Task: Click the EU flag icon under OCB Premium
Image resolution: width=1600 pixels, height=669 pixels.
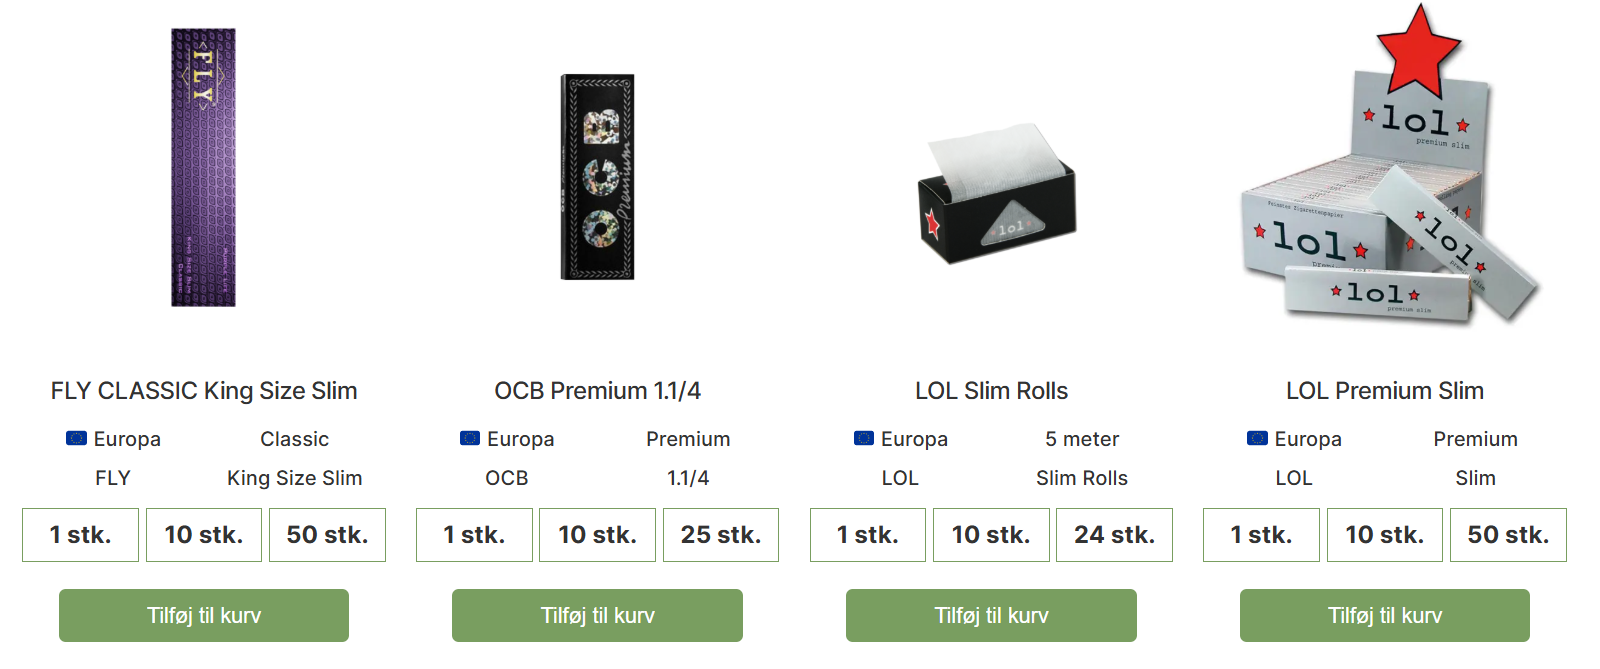Action: 470,438
